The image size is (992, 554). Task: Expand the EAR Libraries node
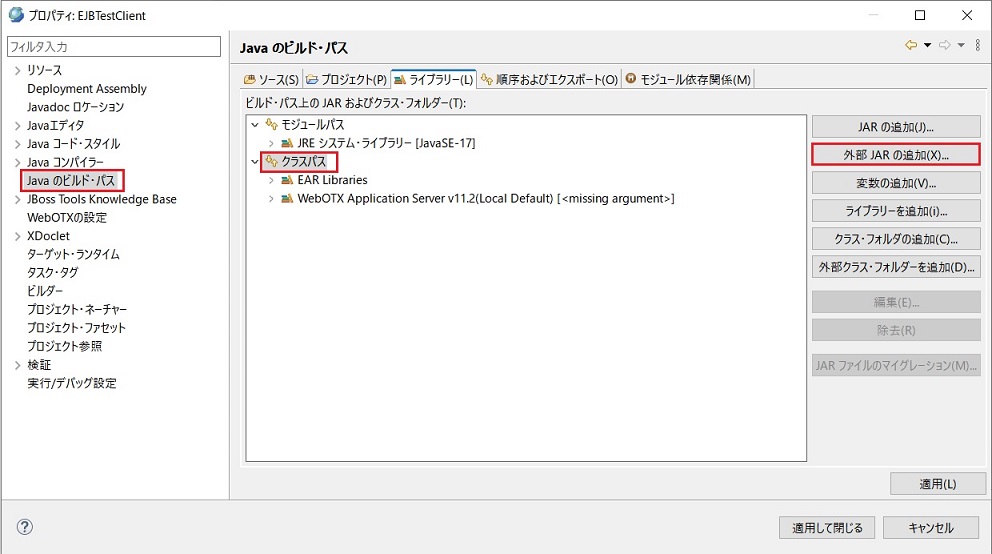tap(271, 180)
